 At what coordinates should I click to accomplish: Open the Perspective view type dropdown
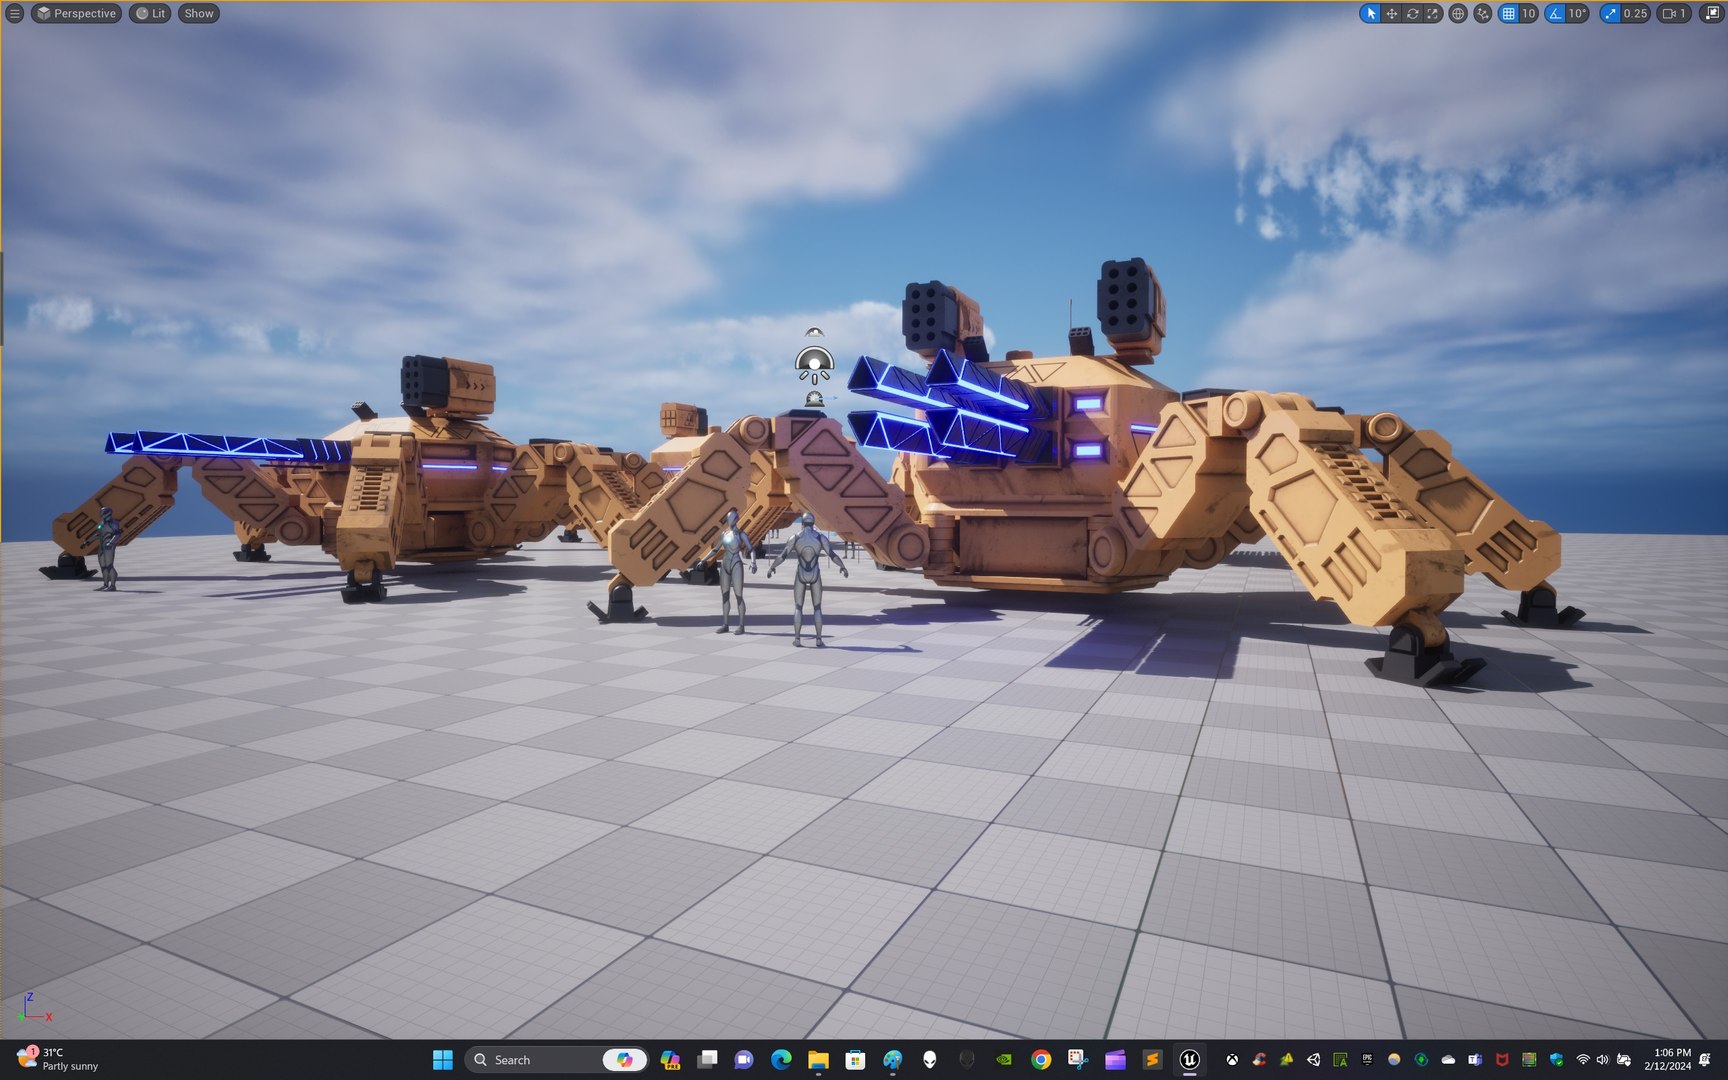point(76,13)
